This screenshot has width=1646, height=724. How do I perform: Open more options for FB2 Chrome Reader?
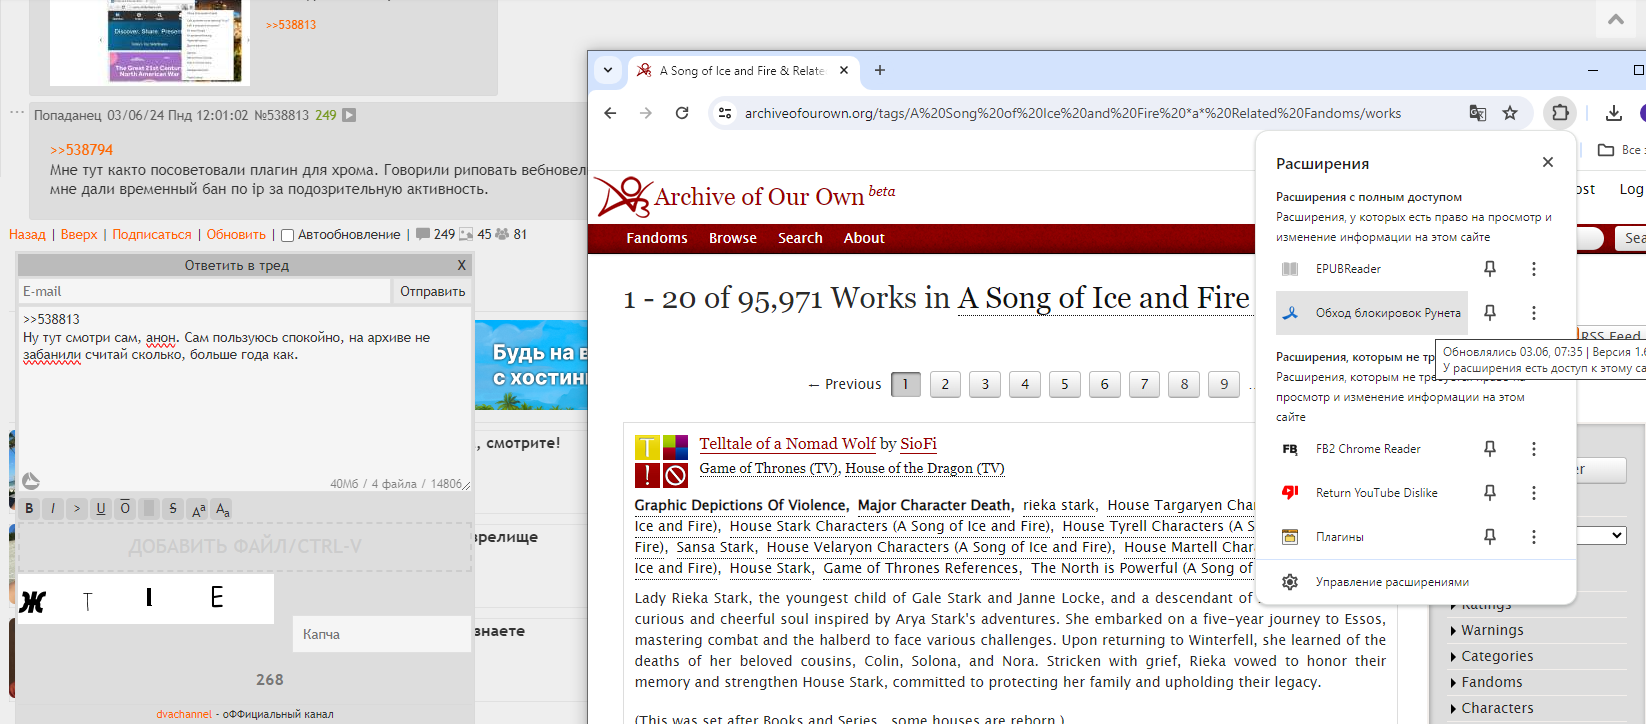(1534, 449)
